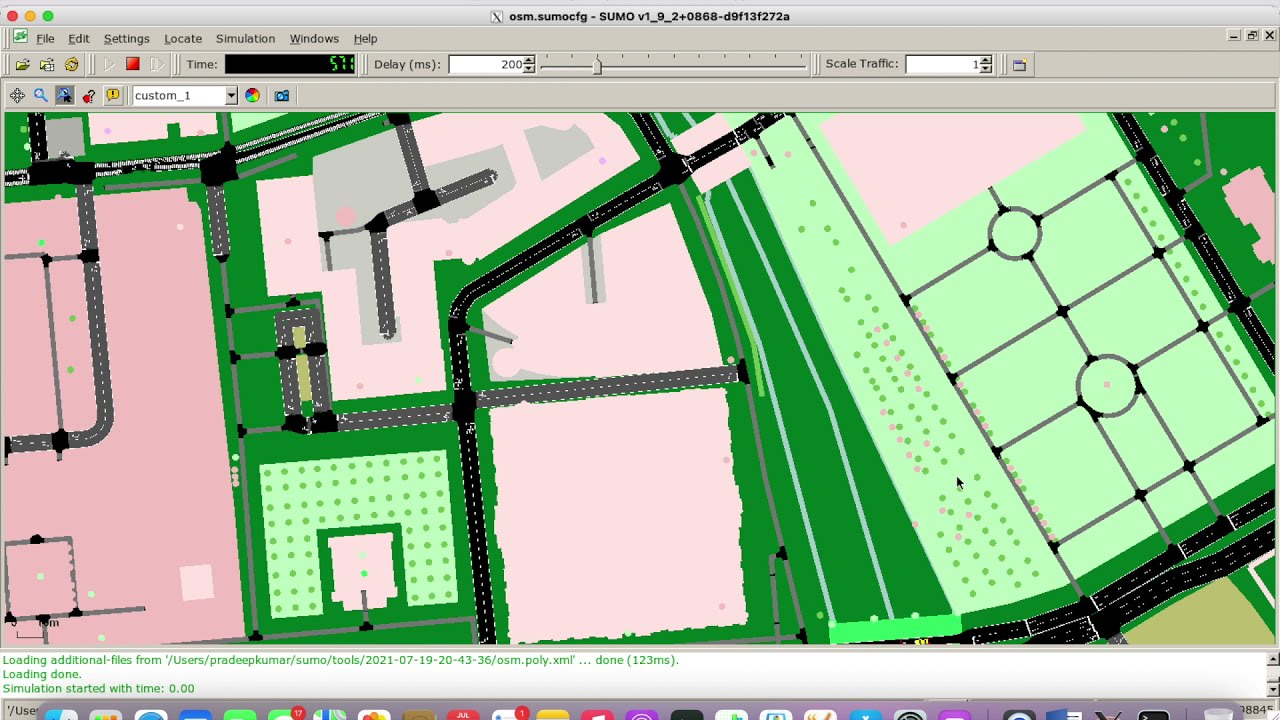Toggle the selection magnifier with cursor icon

(x=64, y=95)
